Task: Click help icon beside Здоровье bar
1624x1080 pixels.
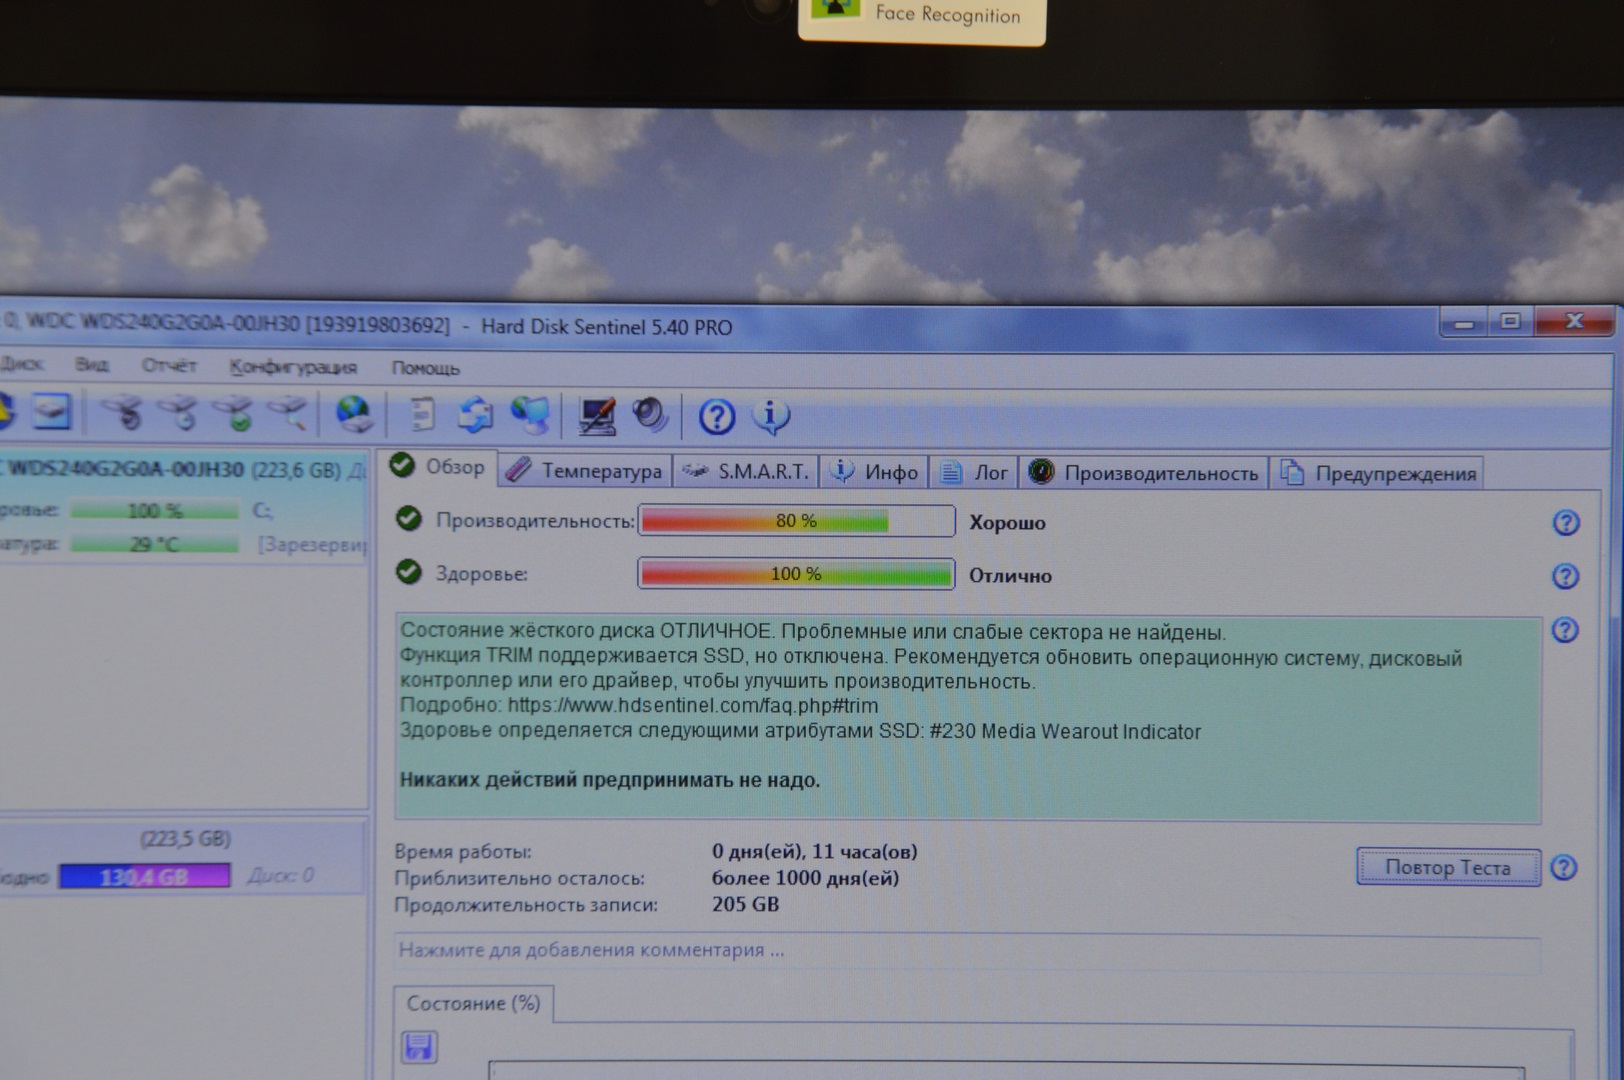Action: pos(1565,576)
